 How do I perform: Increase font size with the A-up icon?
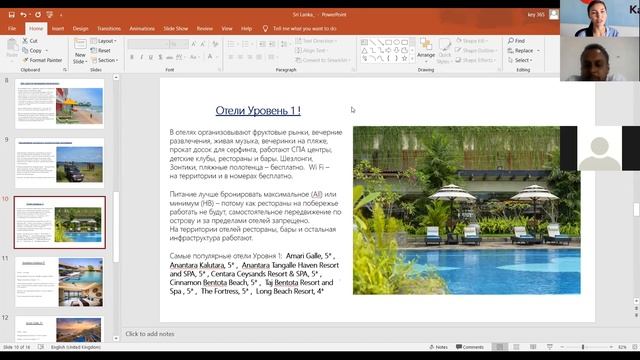coord(193,44)
